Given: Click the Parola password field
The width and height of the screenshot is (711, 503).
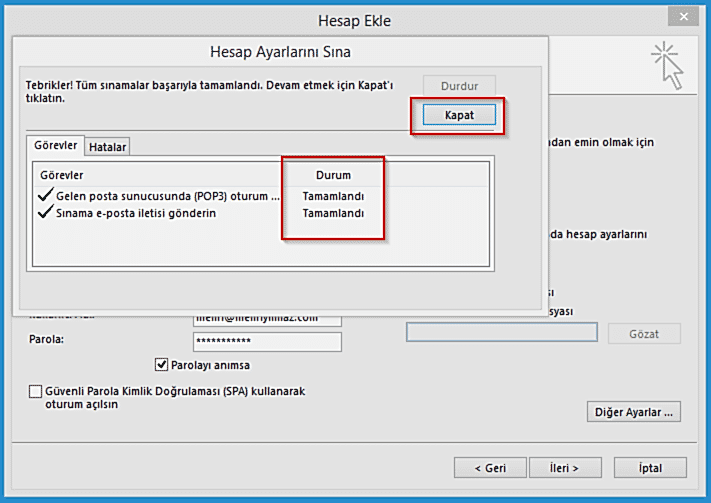Looking at the screenshot, I should pyautogui.click(x=267, y=342).
